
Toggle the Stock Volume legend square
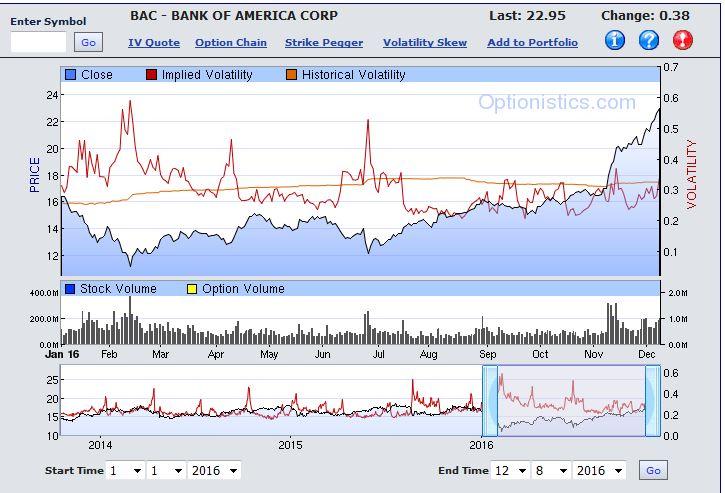(x=71, y=289)
